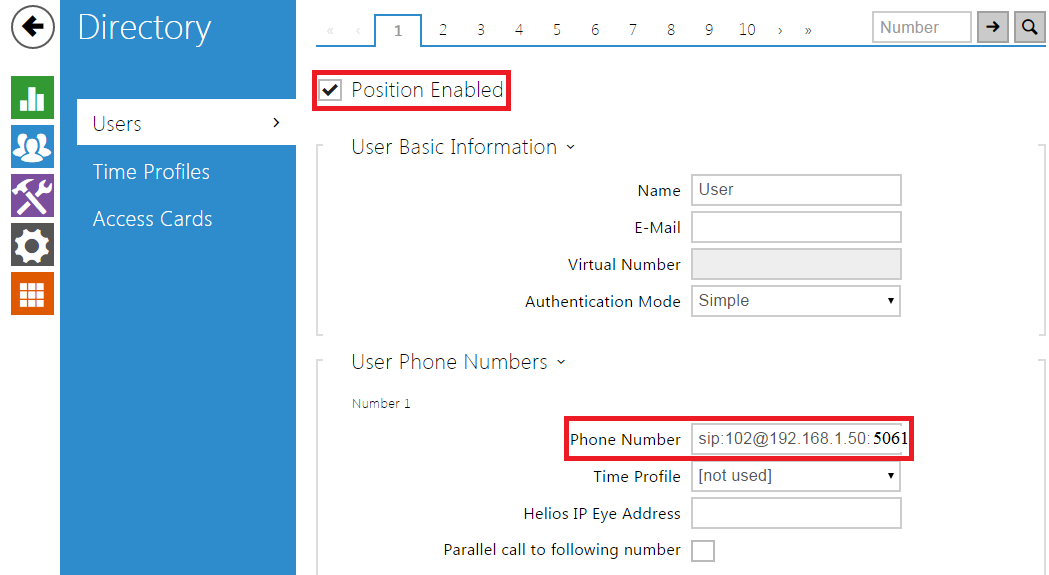Click the go-to-number arrow button
The image size is (1049, 575).
tap(992, 28)
